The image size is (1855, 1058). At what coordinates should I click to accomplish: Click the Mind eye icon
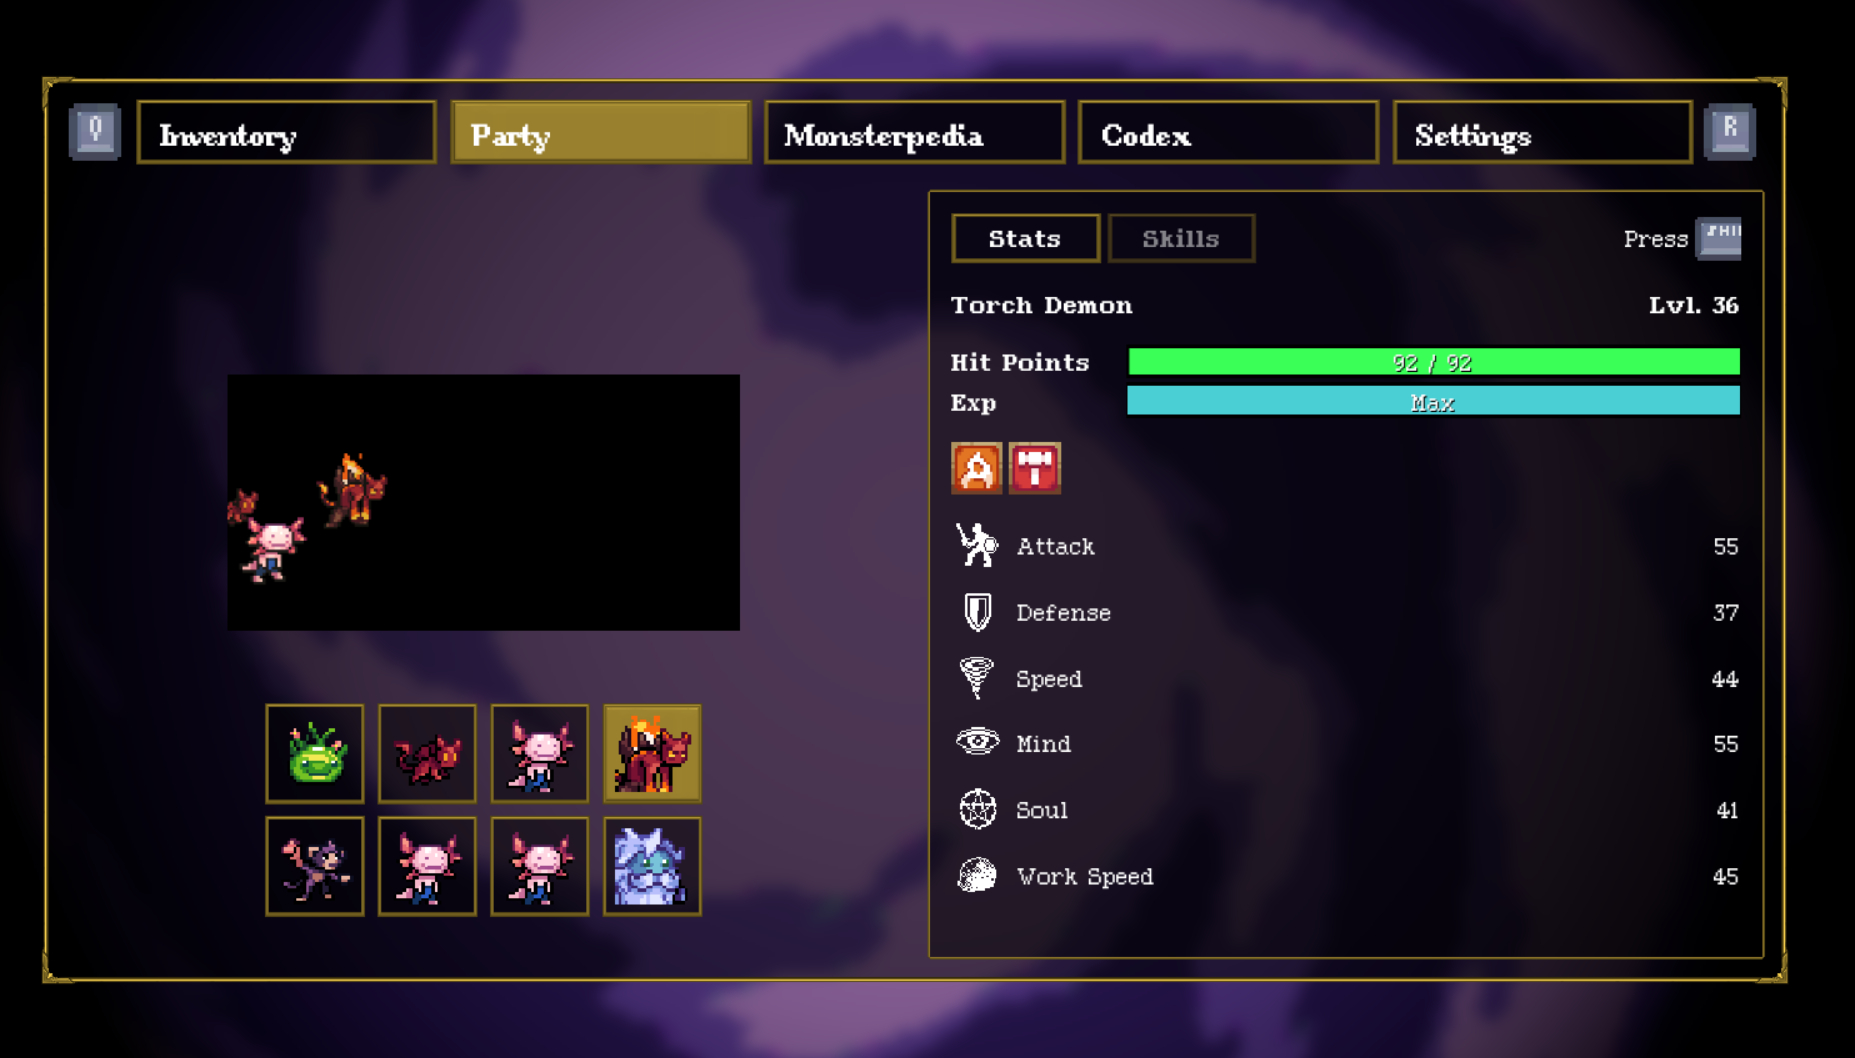[x=977, y=742]
